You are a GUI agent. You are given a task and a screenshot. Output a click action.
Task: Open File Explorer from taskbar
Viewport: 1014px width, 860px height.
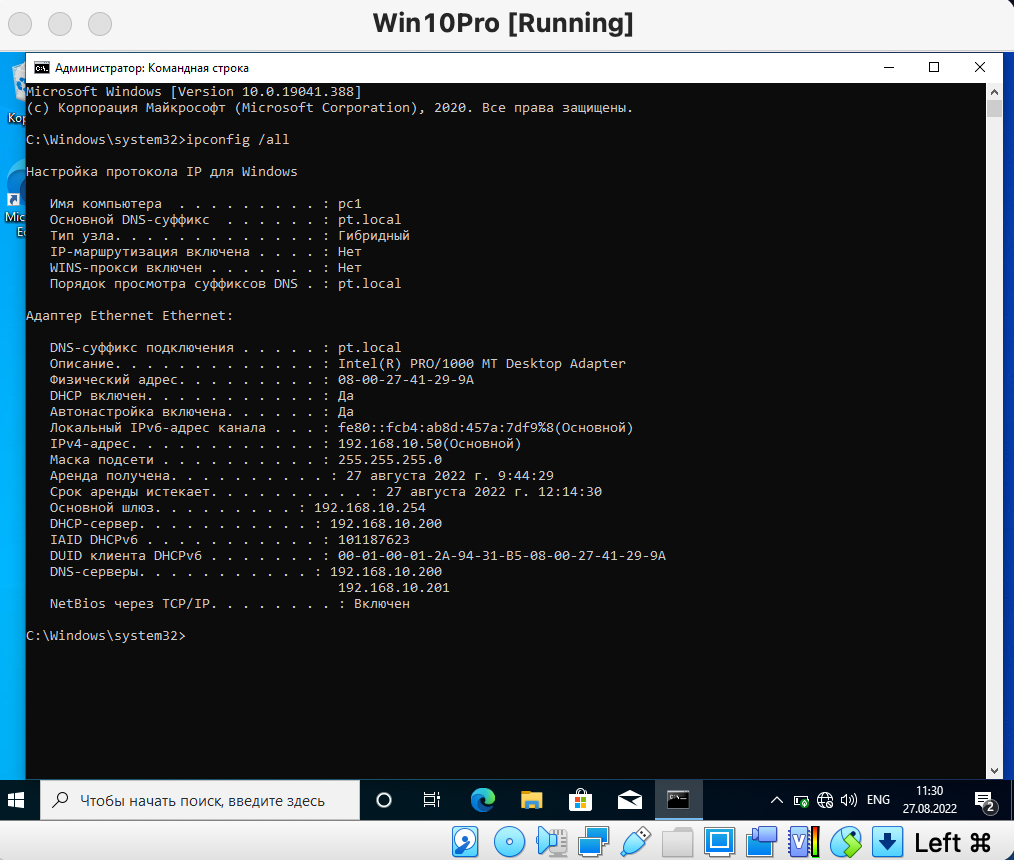531,801
